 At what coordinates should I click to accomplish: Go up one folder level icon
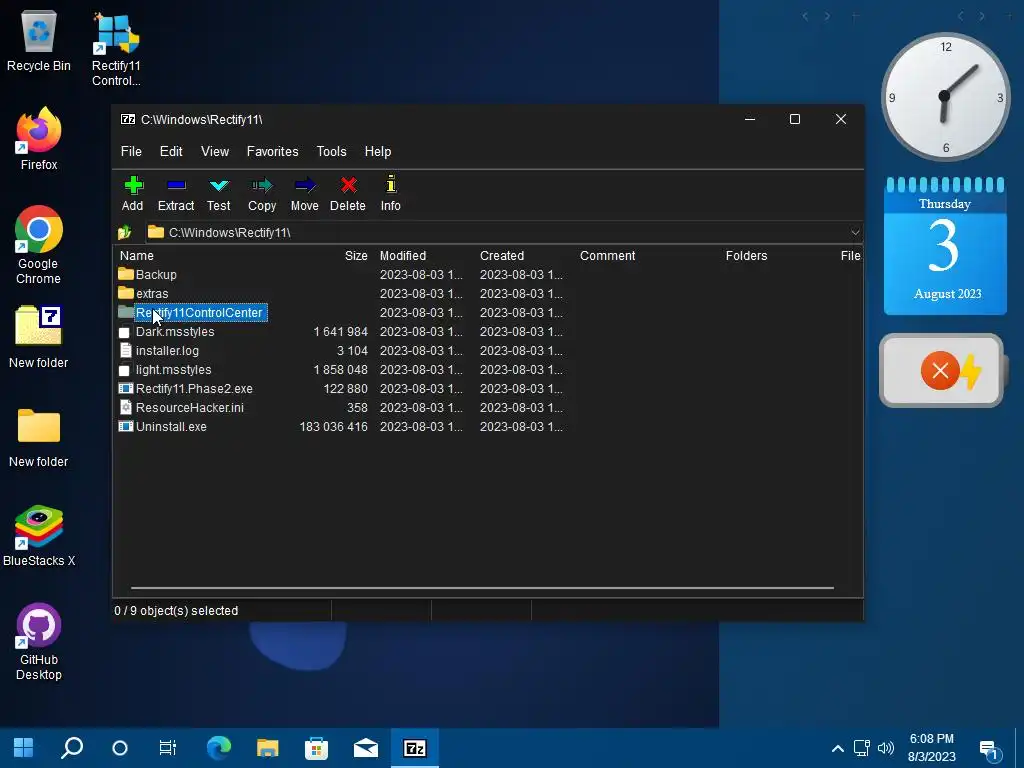(x=125, y=232)
